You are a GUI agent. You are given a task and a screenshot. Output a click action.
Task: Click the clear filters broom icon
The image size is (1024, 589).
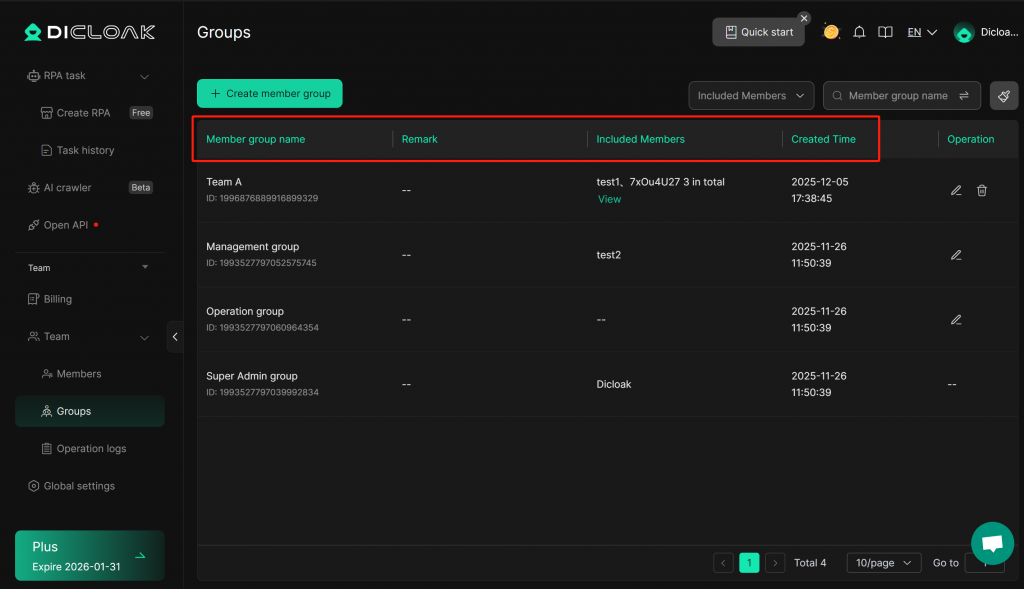[1004, 96]
